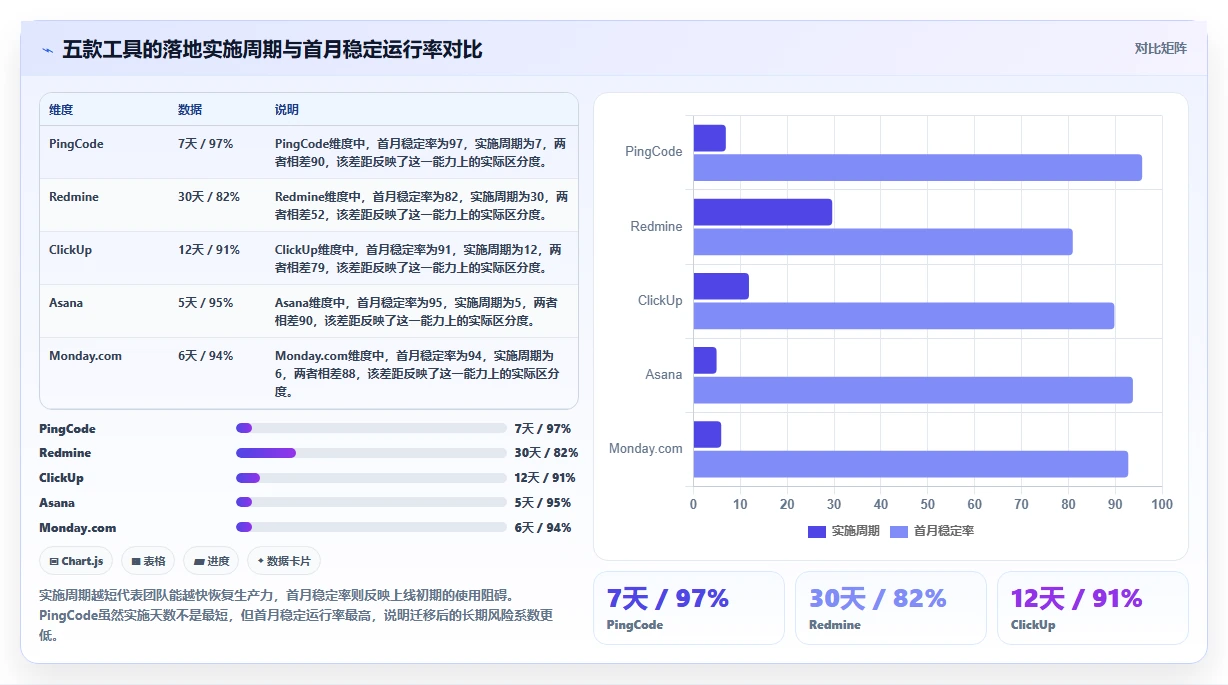The width and height of the screenshot is (1228, 685).
Task: Toggle the 首月稳定率 legend swatch
Action: point(899,531)
